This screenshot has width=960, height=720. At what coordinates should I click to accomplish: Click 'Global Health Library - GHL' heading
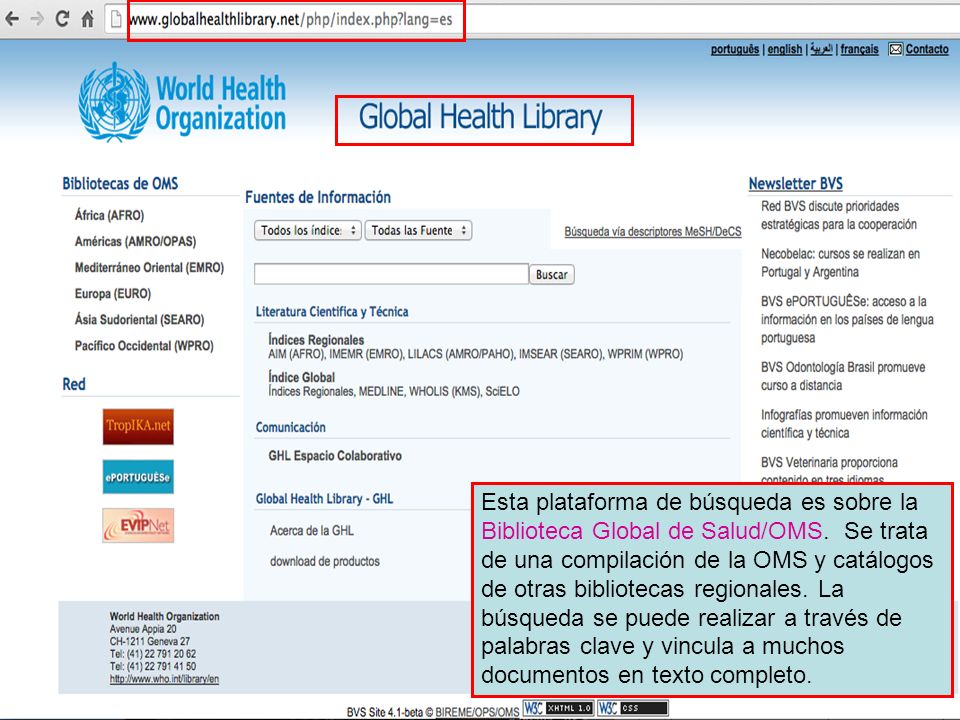coord(324,499)
